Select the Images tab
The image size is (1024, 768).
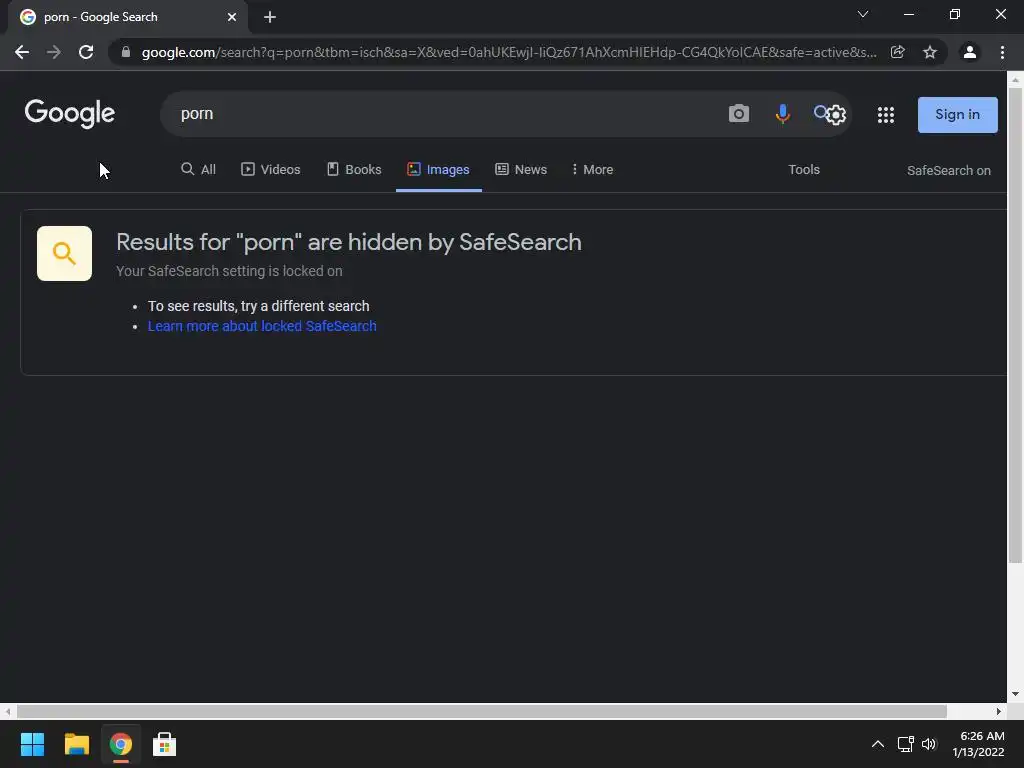pyautogui.click(x=439, y=170)
